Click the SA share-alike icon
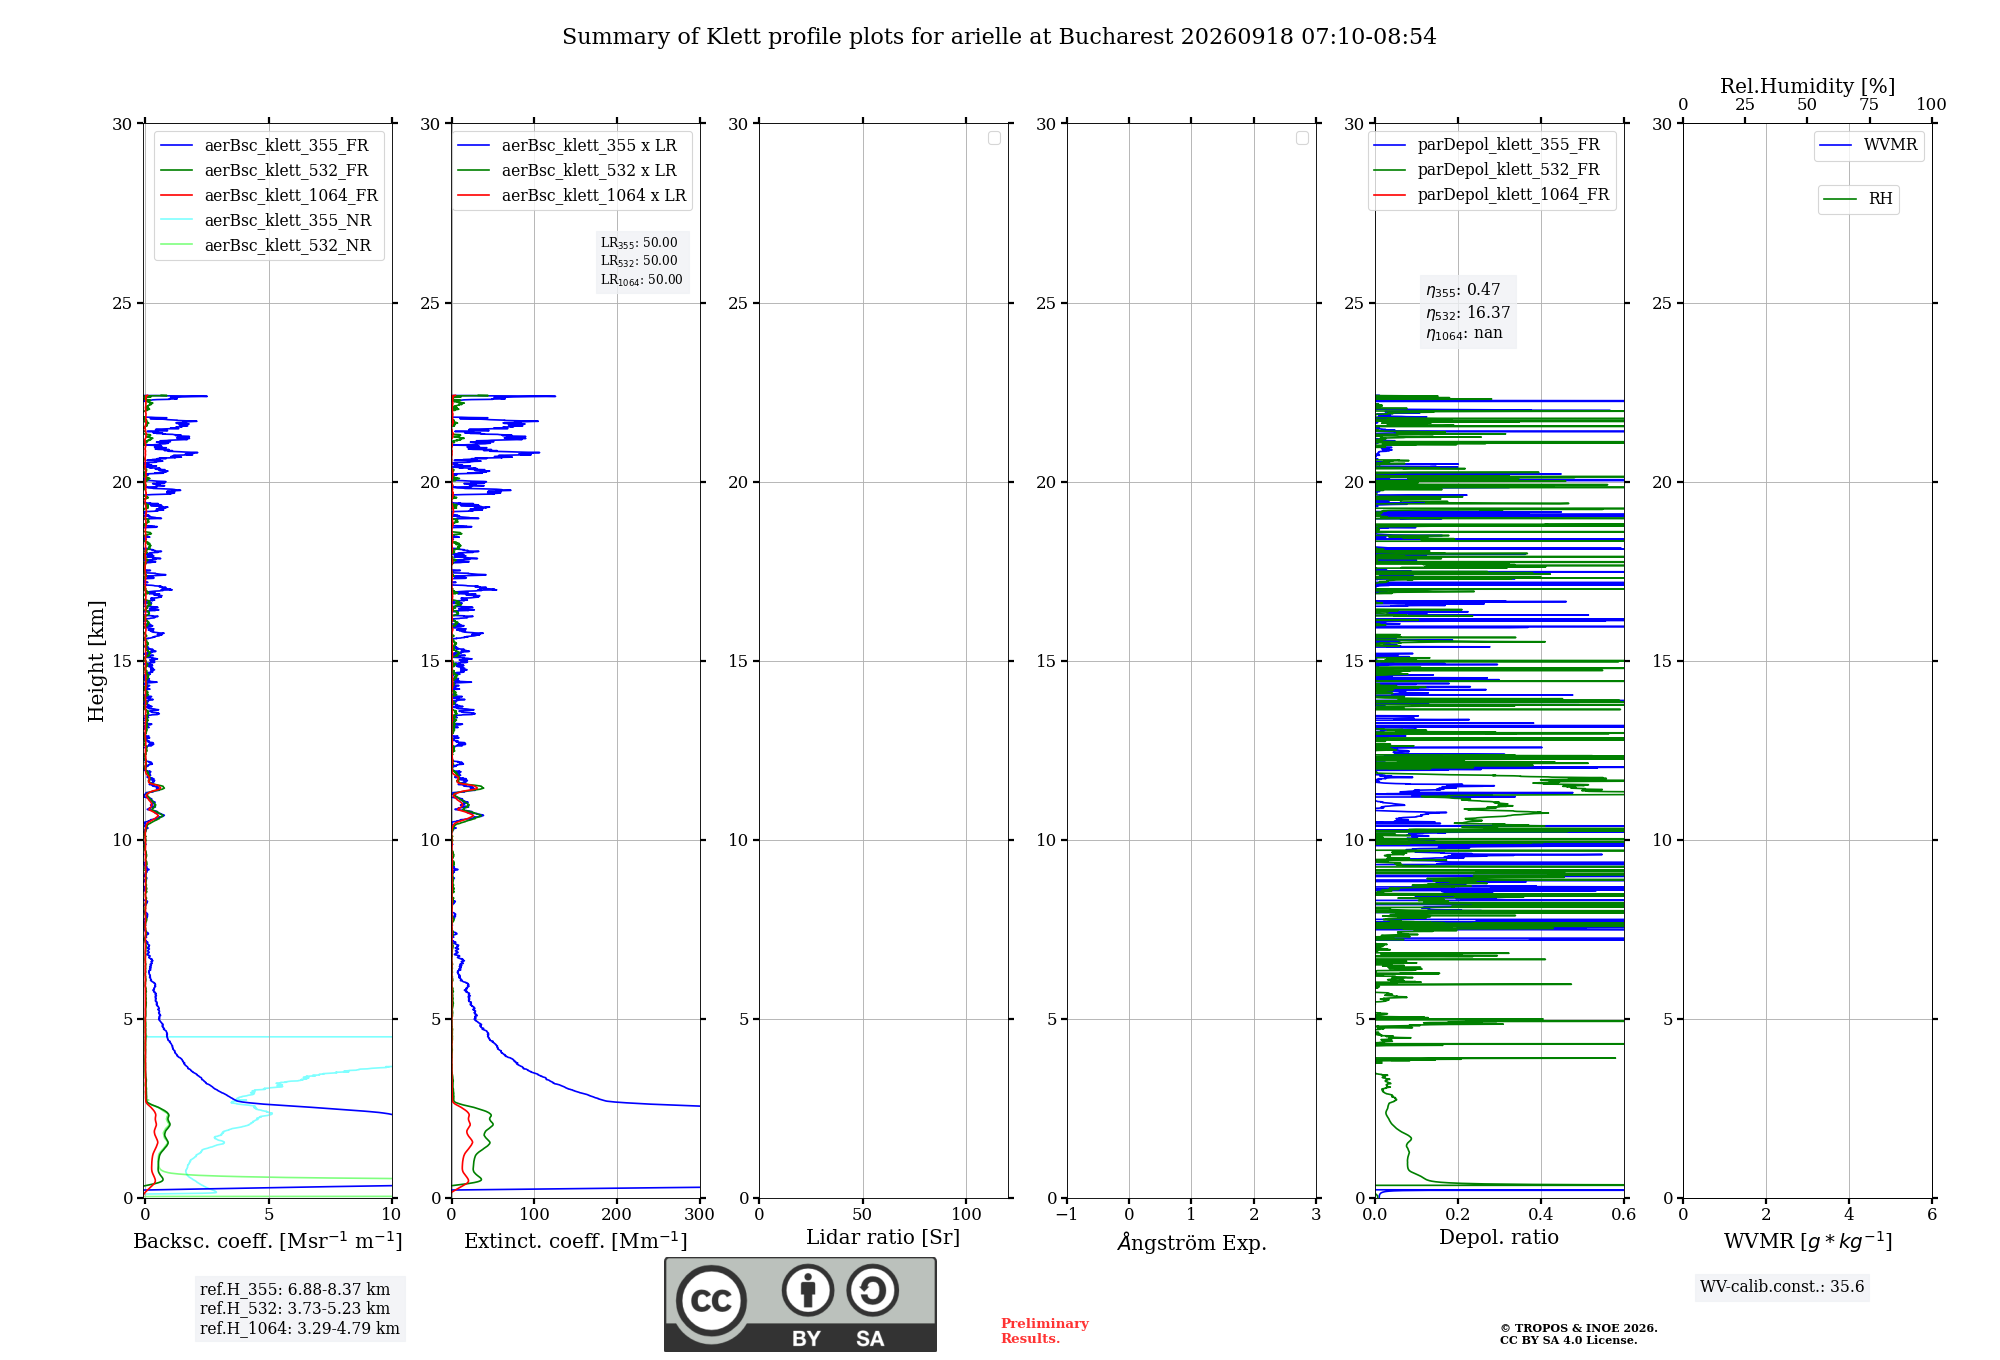 point(872,1290)
